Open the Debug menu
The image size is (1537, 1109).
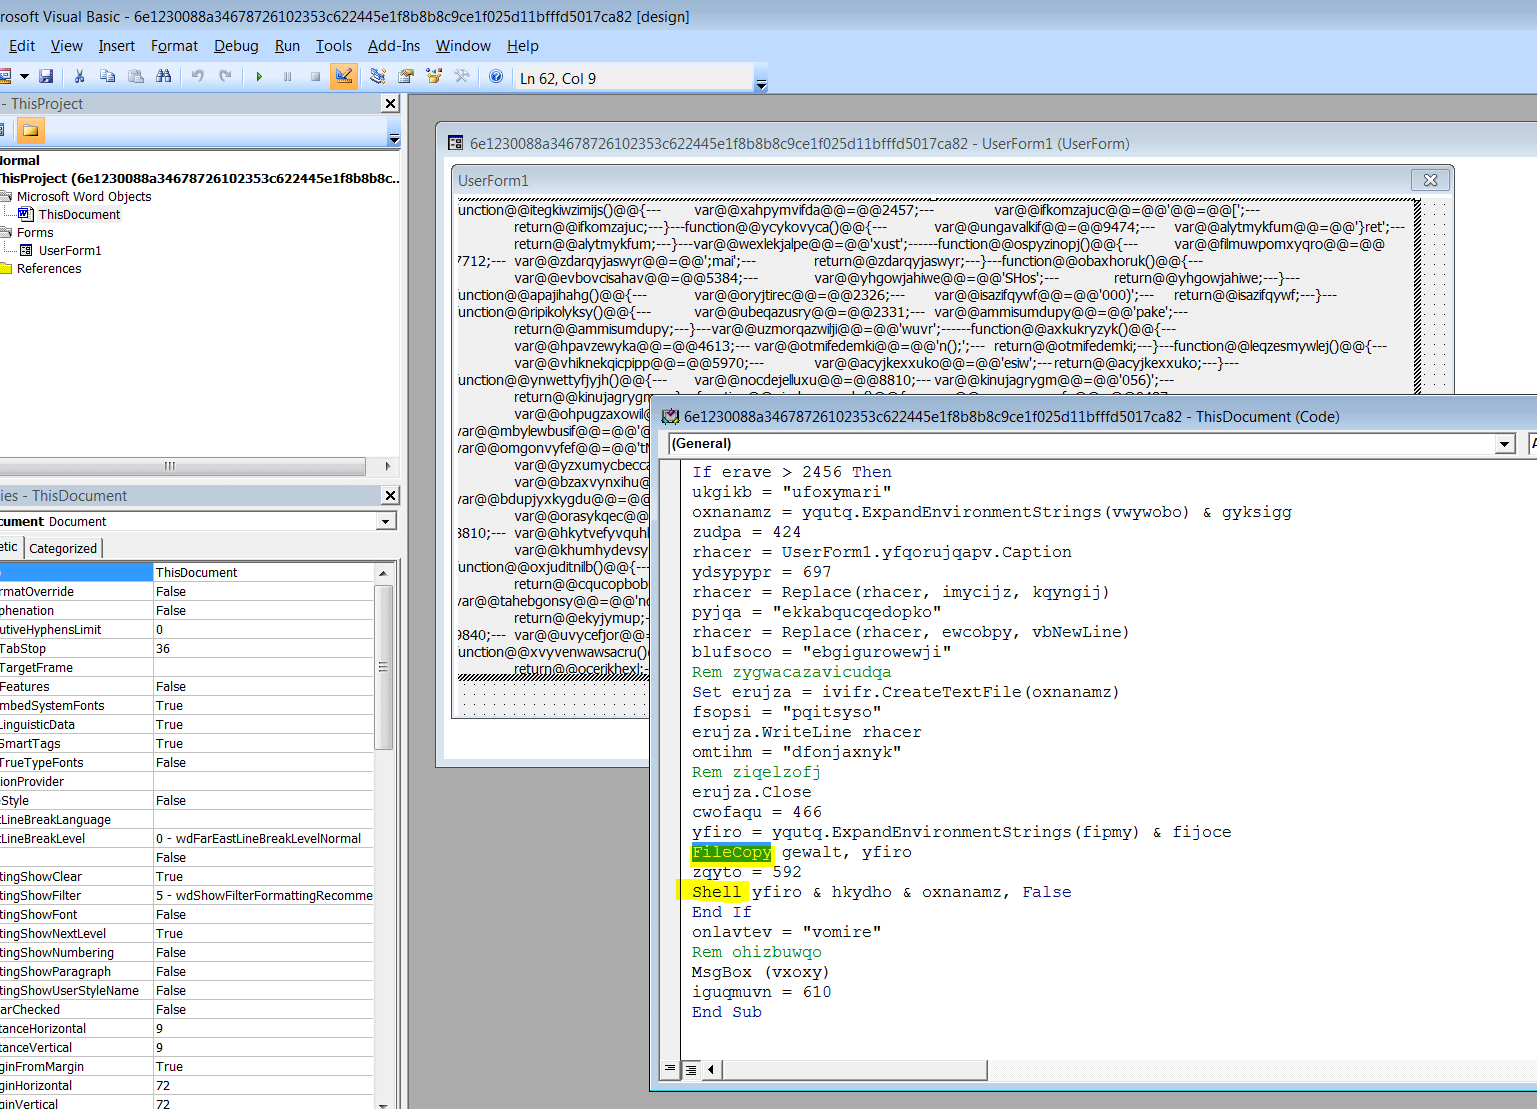[x=236, y=45]
